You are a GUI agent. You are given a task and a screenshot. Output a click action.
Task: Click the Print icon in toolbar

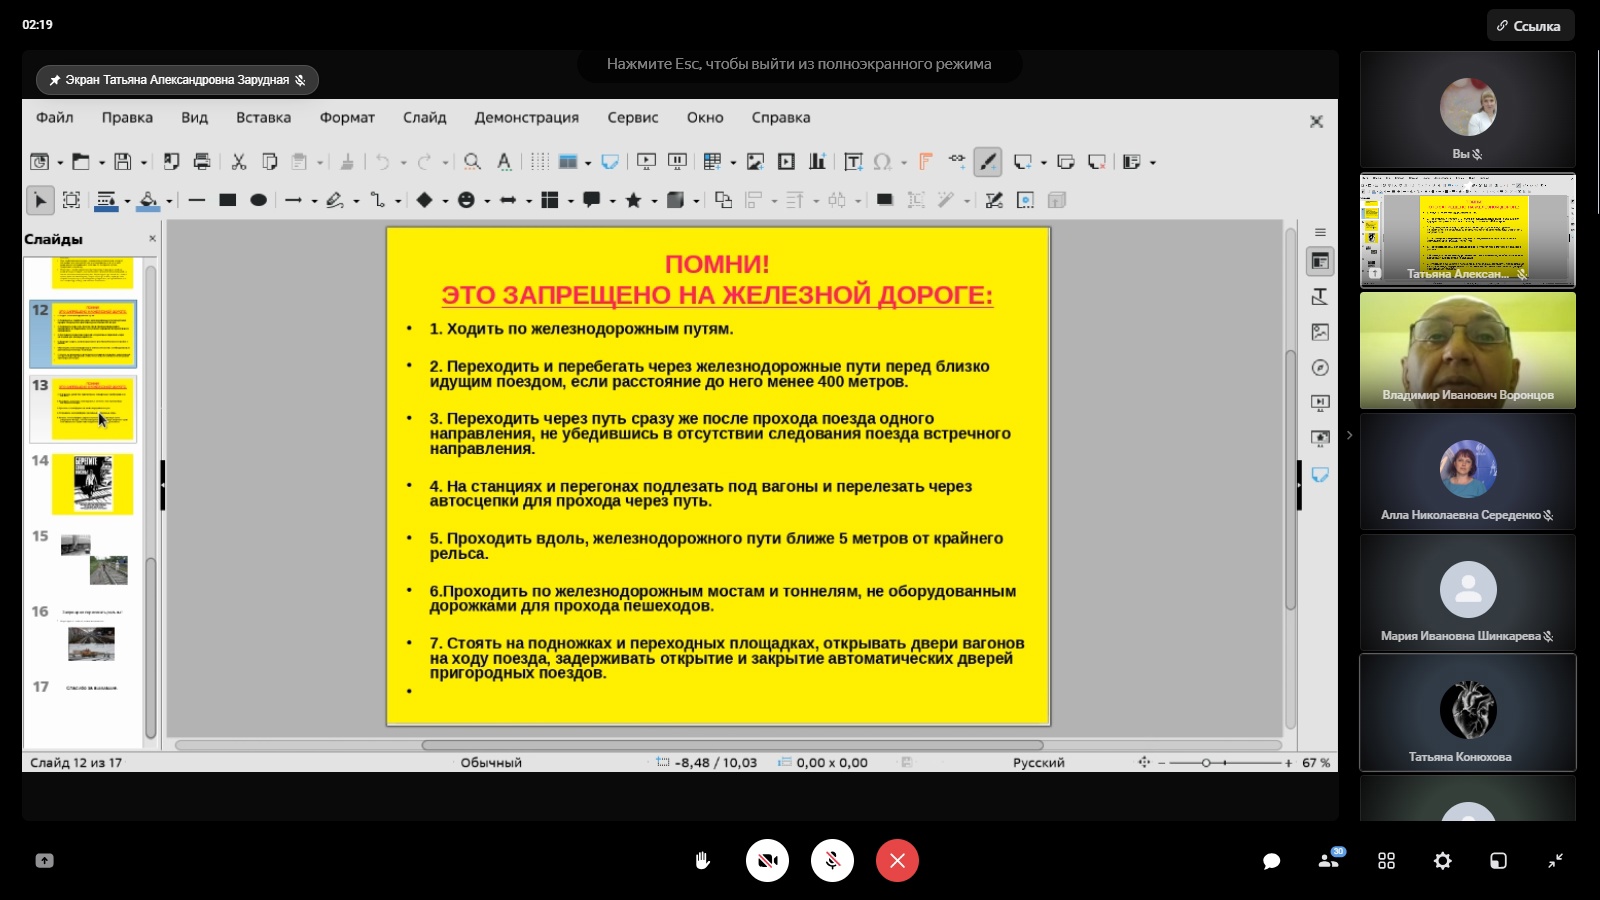pyautogui.click(x=202, y=161)
